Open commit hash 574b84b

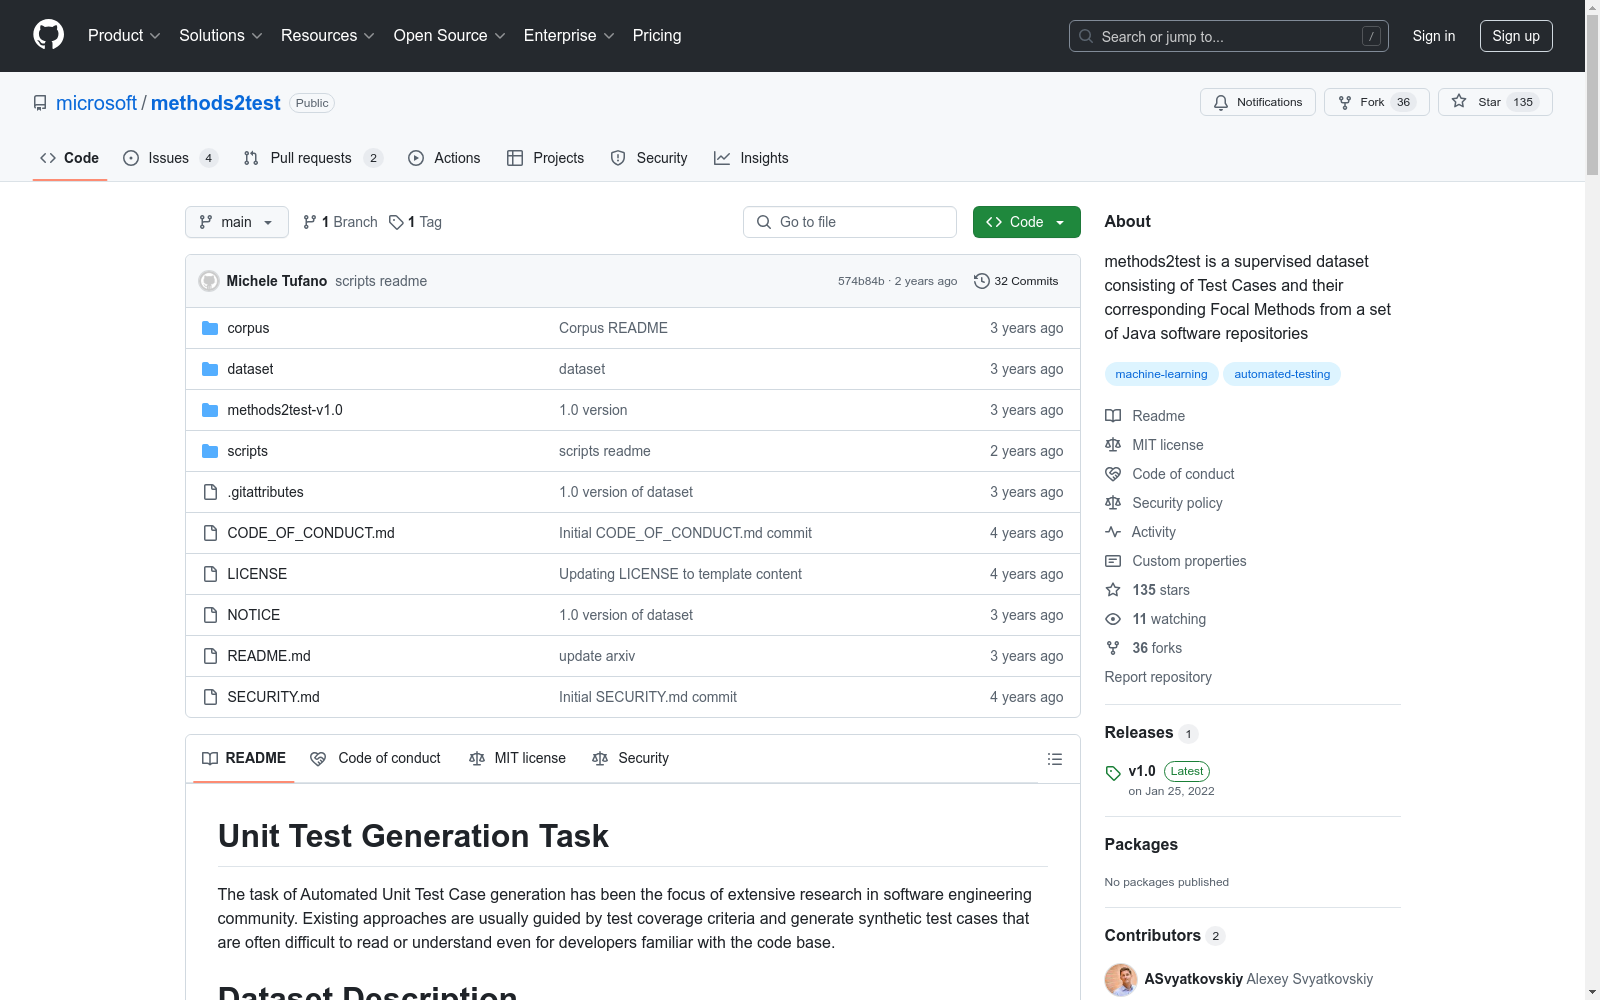(861, 281)
